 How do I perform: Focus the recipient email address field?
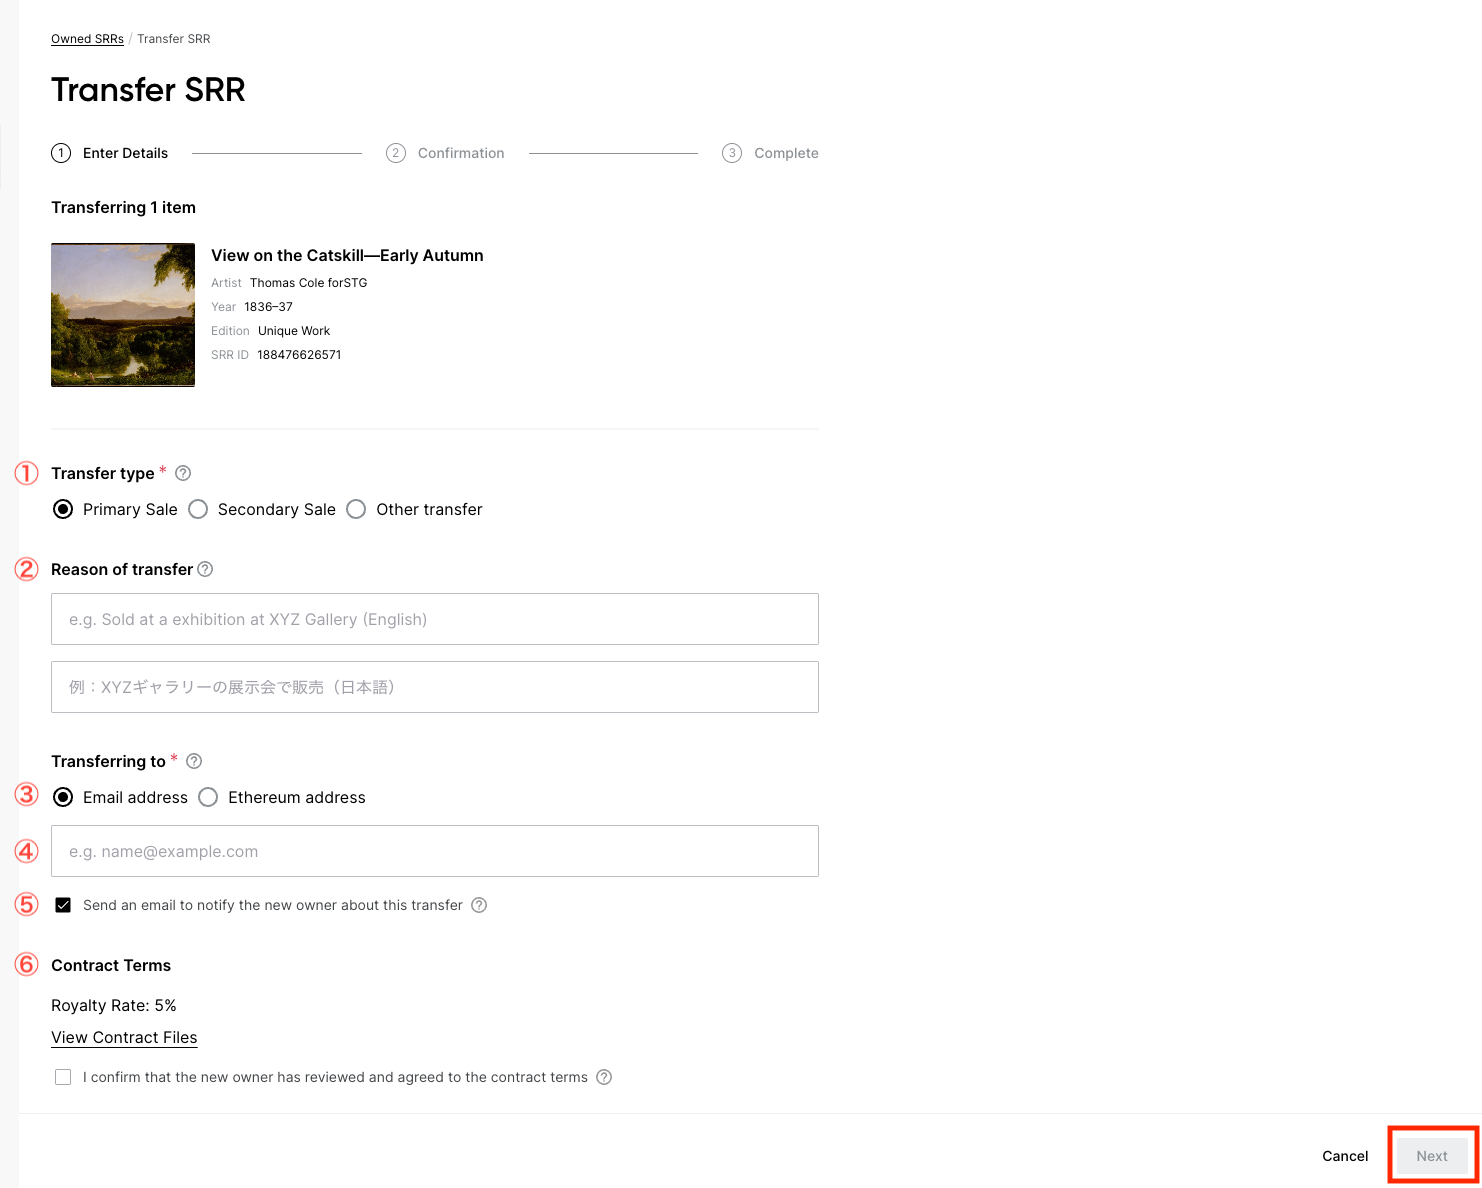pyautogui.click(x=434, y=851)
